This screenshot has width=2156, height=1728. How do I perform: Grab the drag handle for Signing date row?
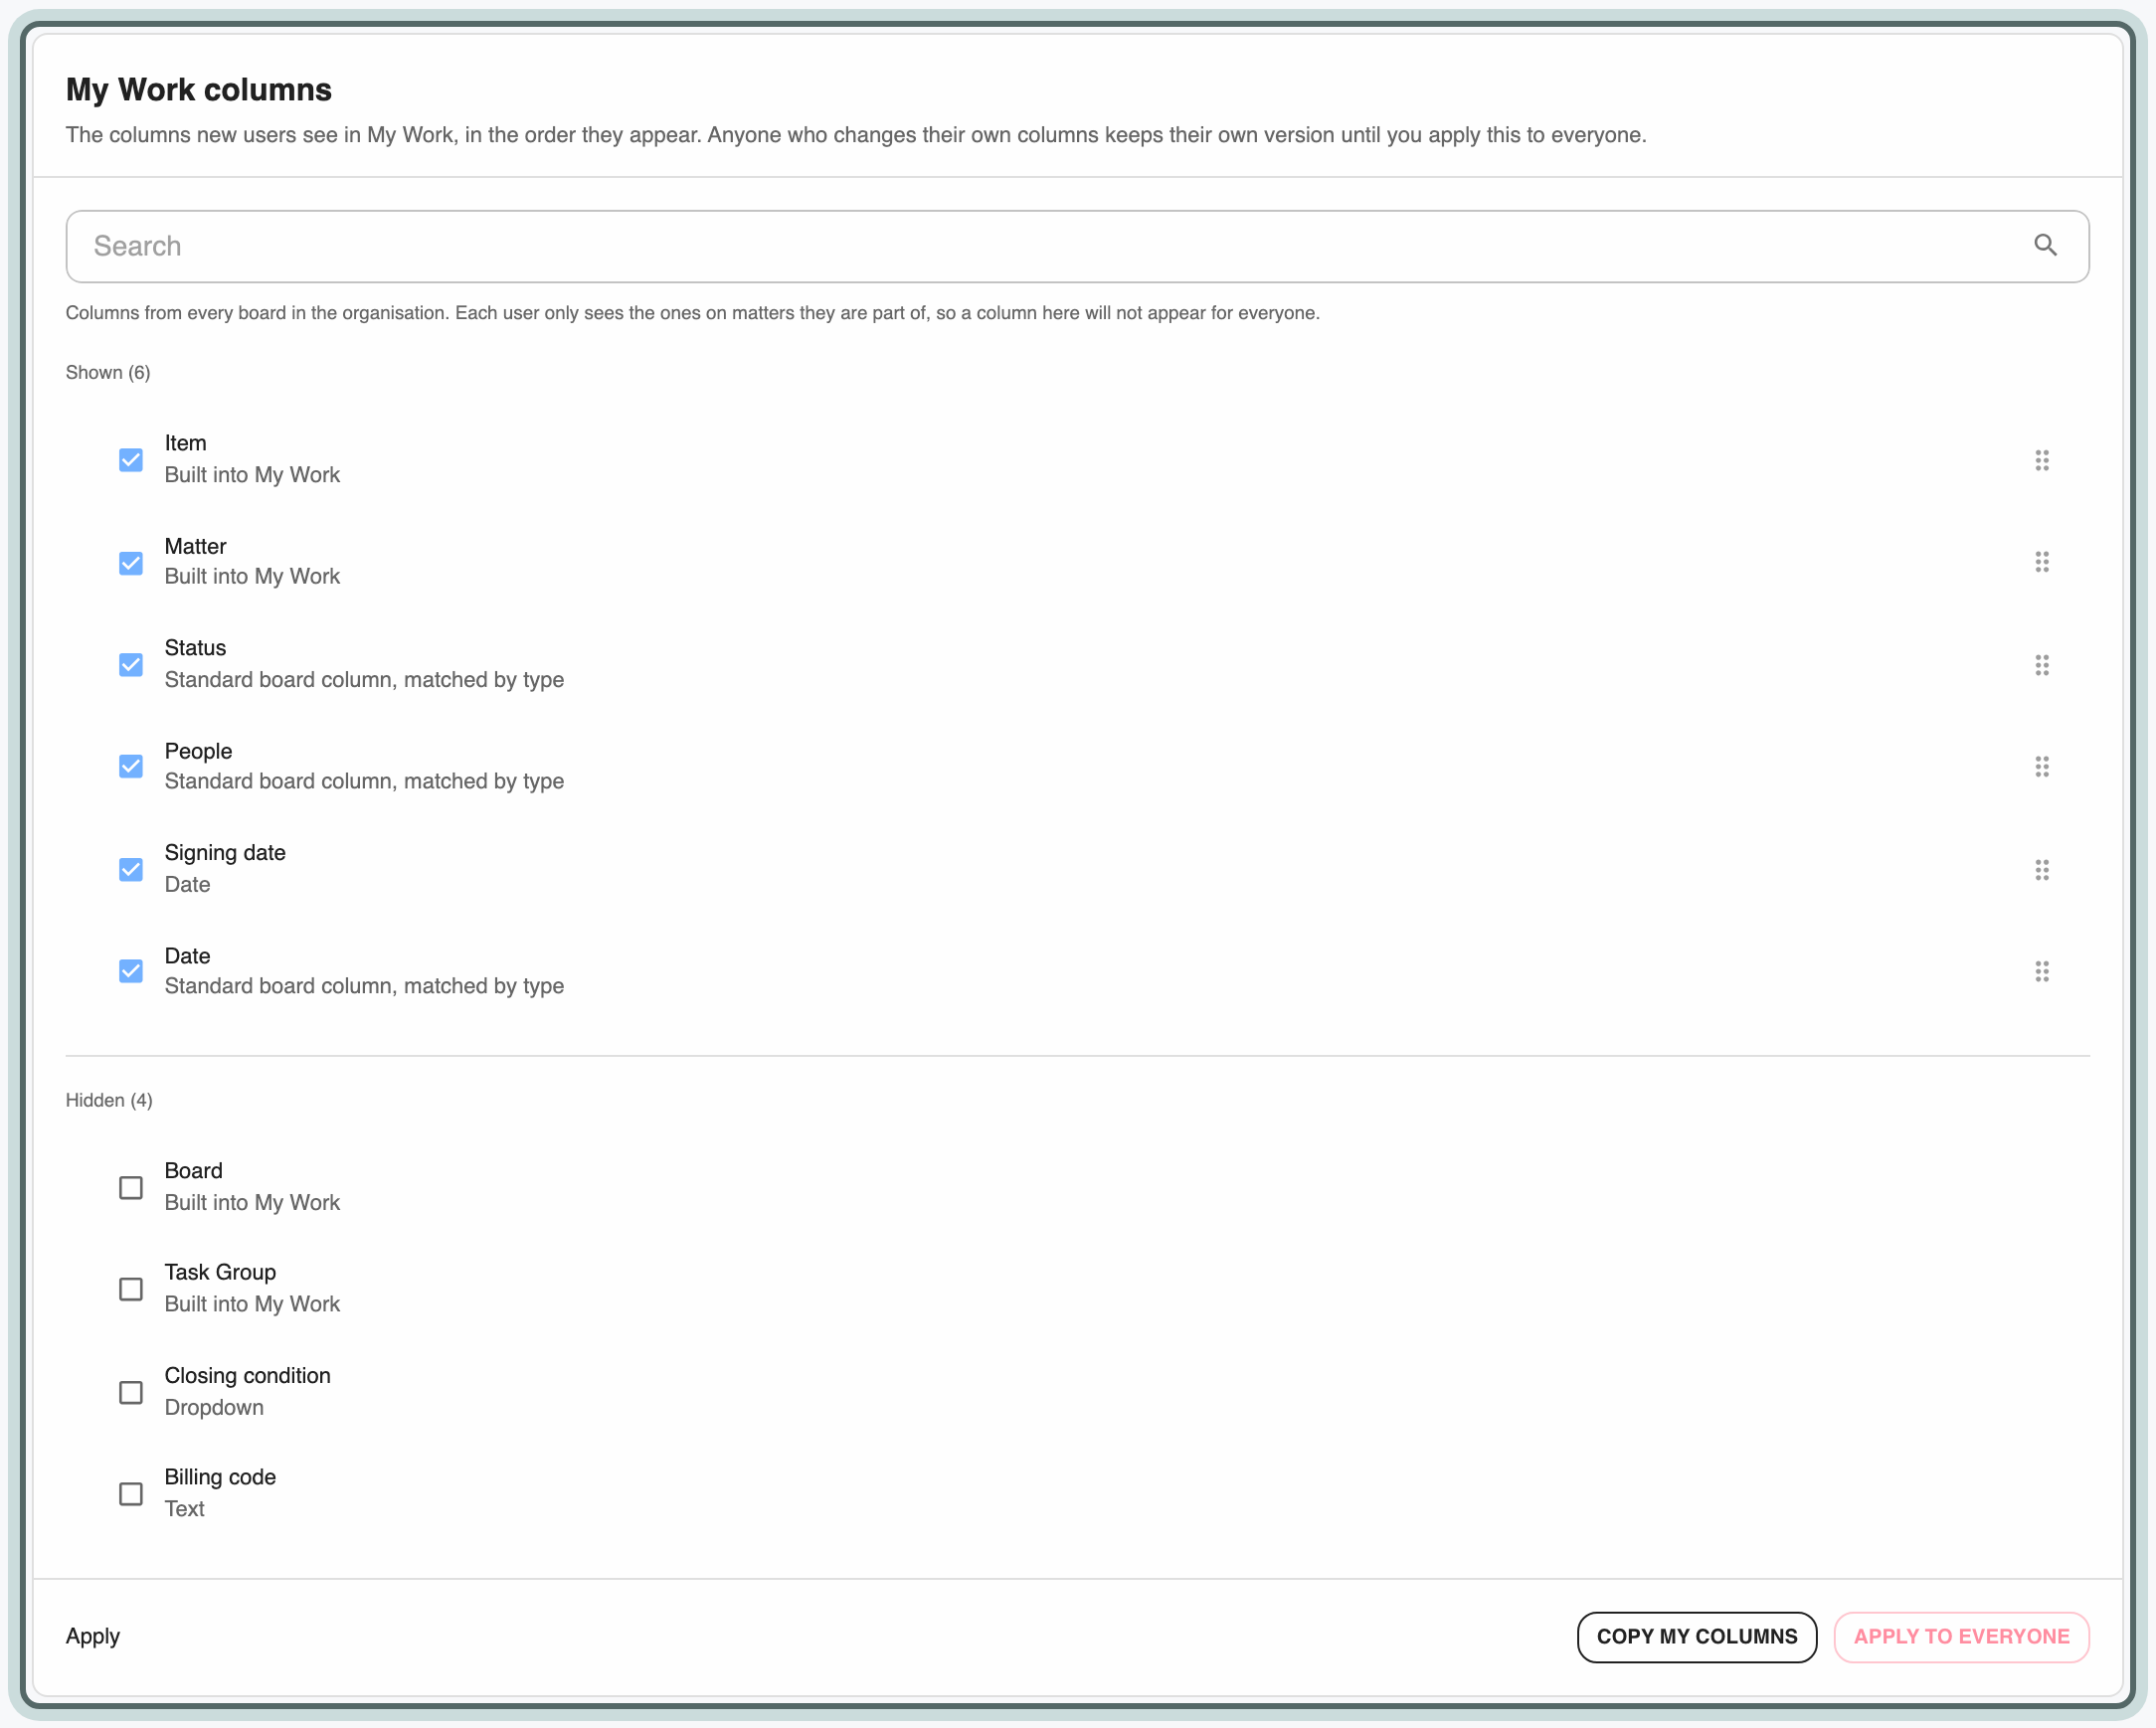coord(2042,870)
